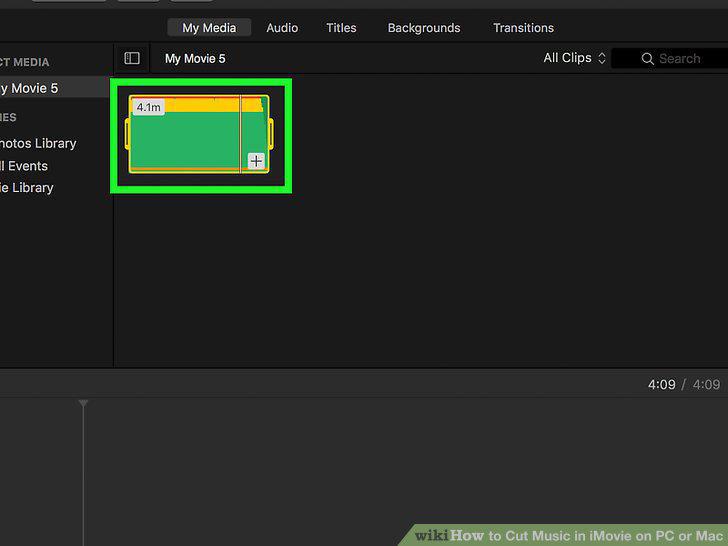Screen dimensions: 728x546
Task: Click the timeline playhead marker
Action: click(83, 403)
